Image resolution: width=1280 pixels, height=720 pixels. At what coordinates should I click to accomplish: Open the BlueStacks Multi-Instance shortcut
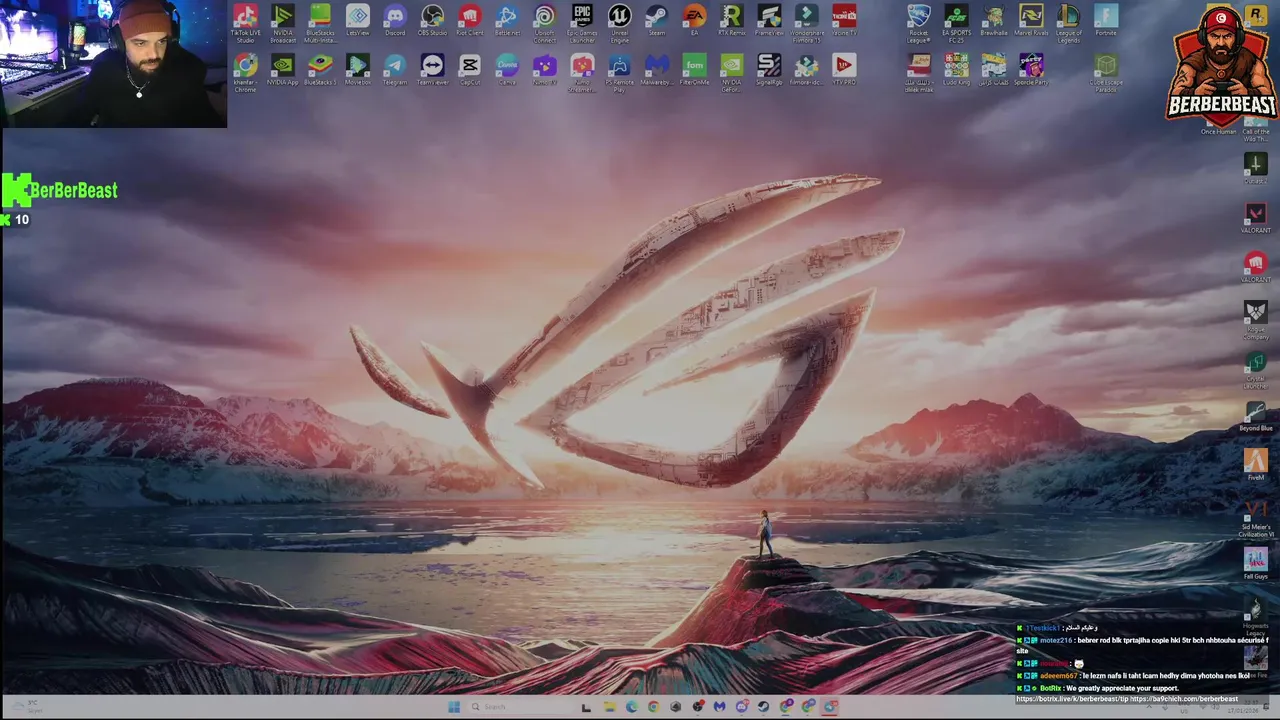[x=320, y=24]
